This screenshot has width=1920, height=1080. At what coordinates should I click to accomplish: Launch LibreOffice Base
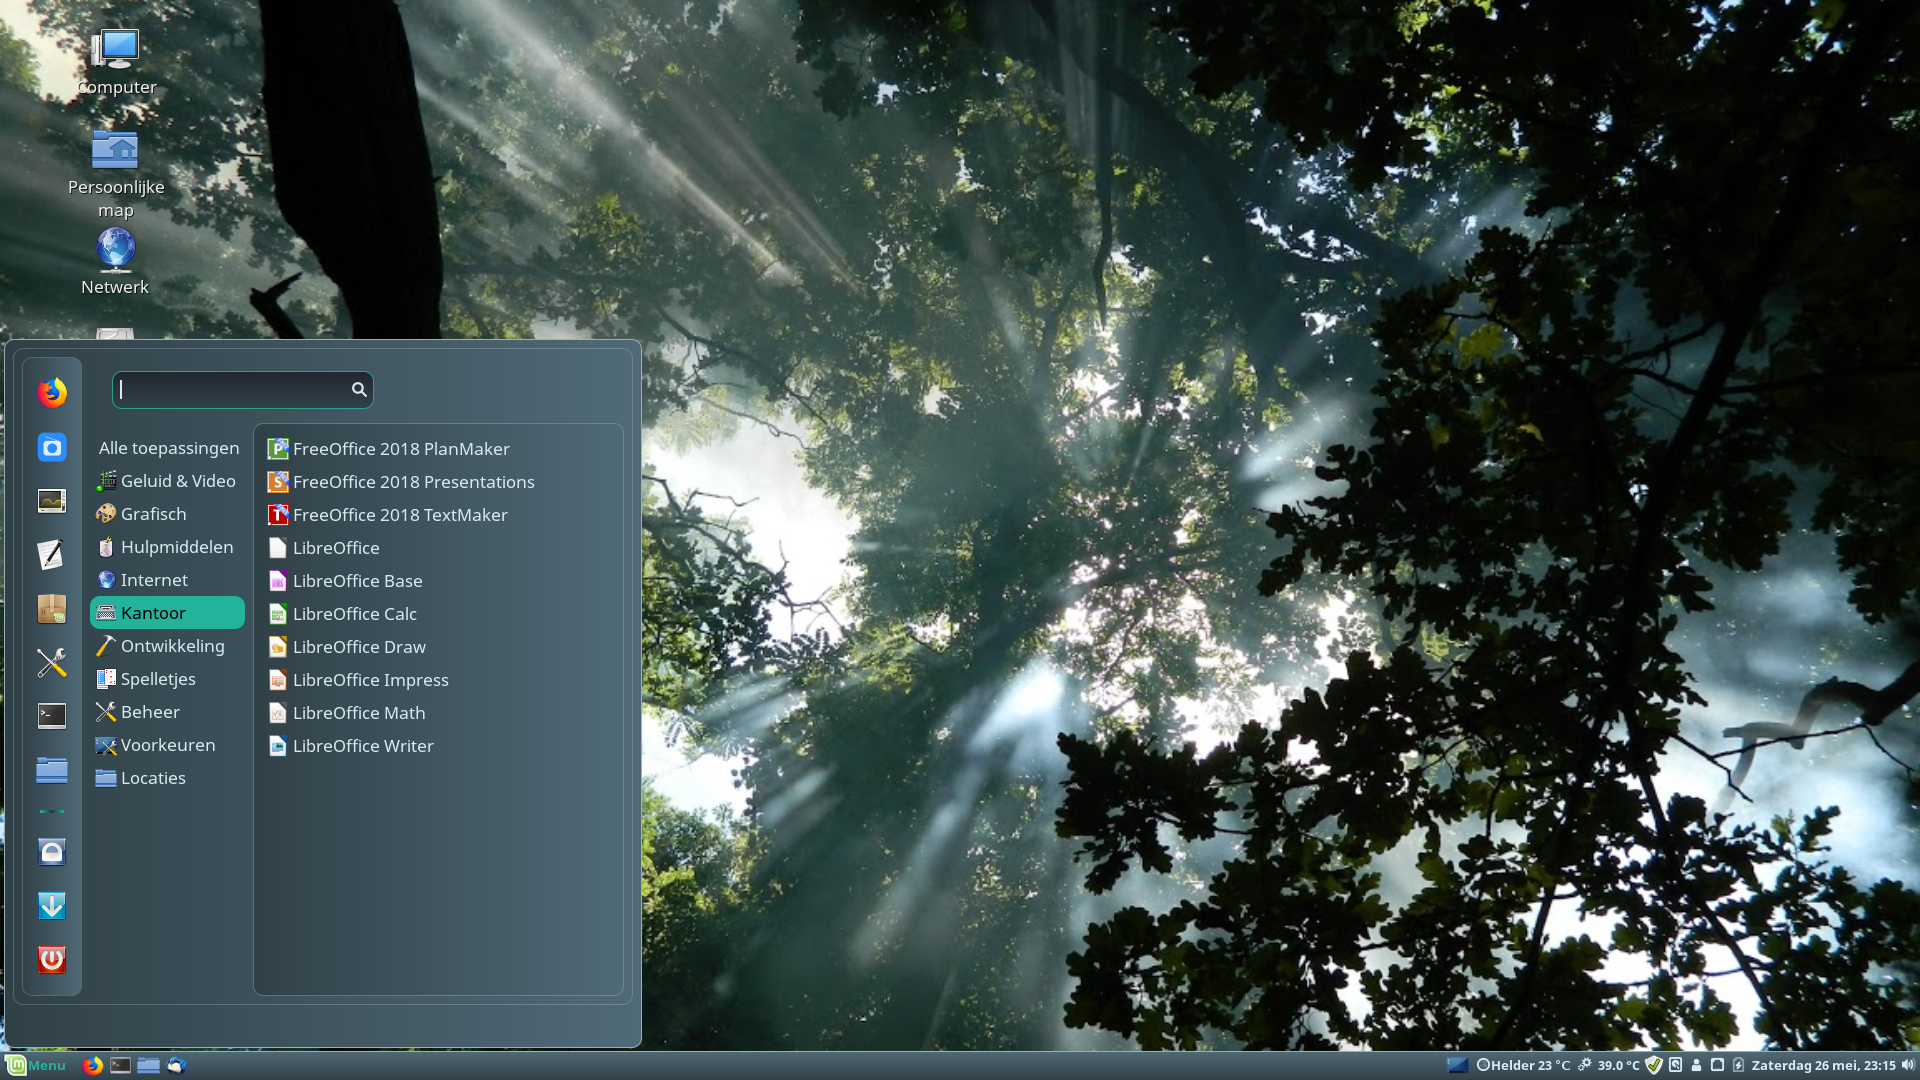coord(438,581)
